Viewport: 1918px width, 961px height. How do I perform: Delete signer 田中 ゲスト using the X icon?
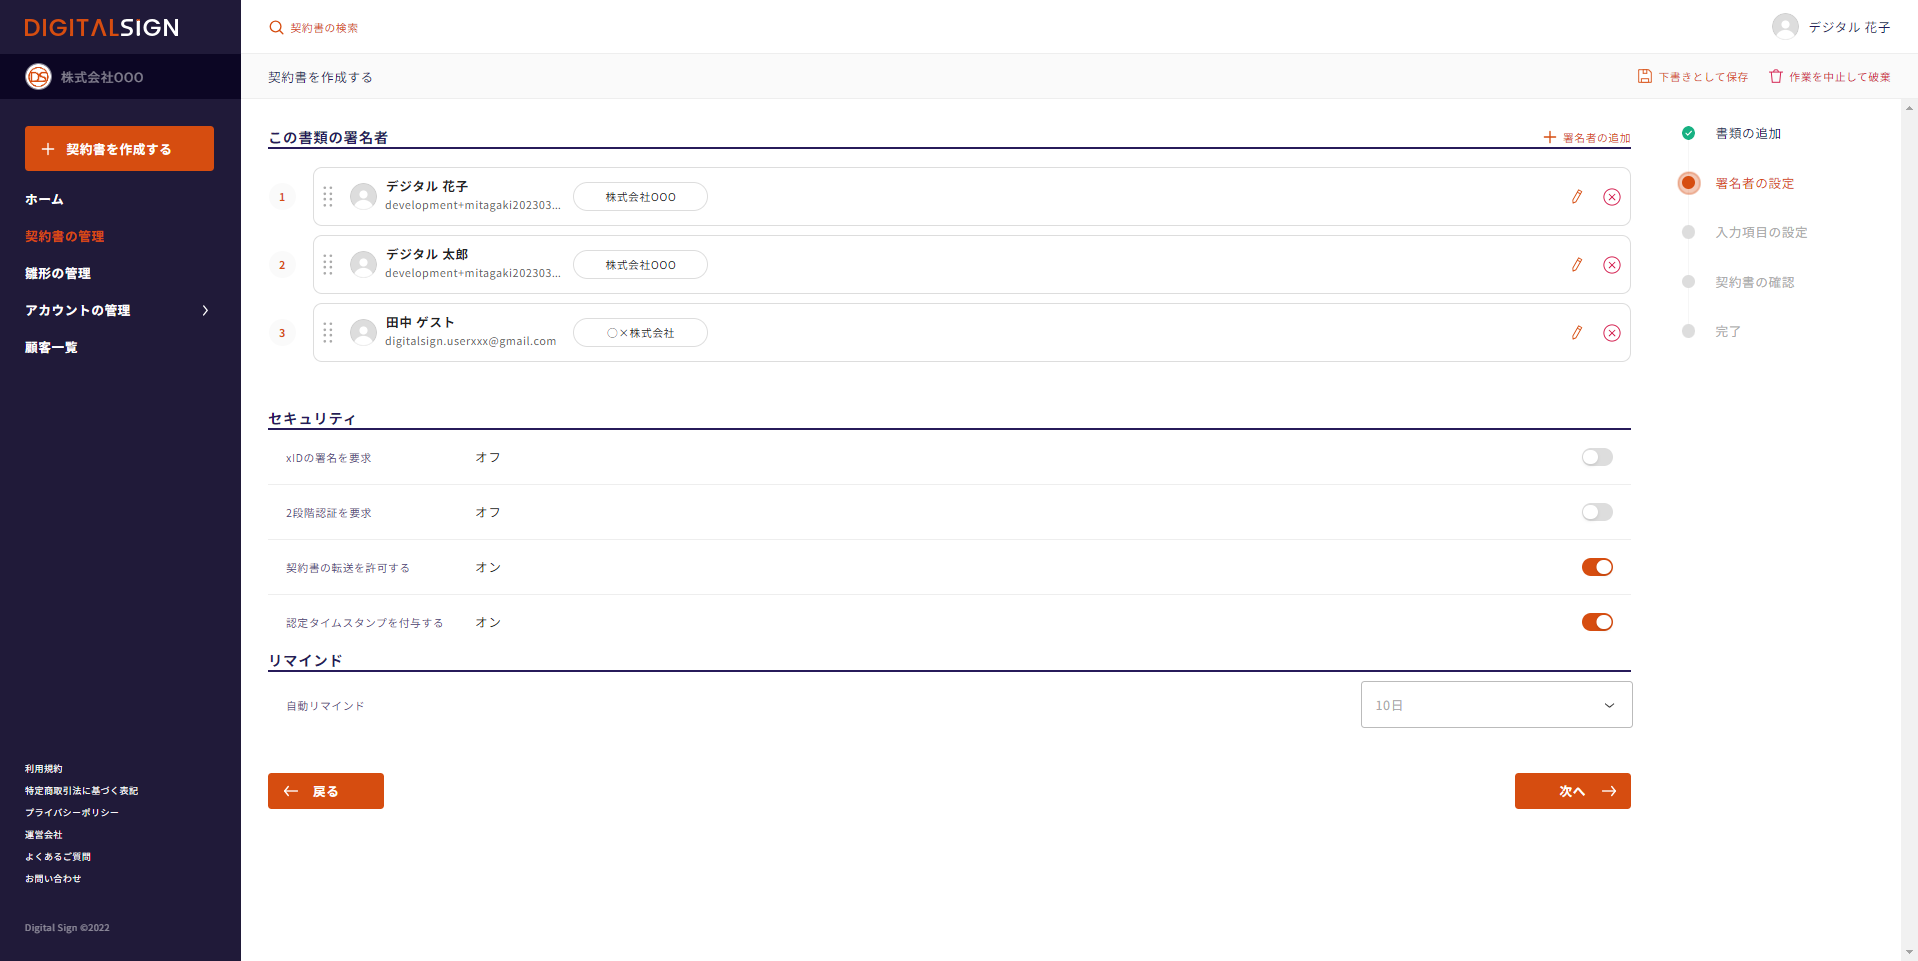click(x=1611, y=333)
